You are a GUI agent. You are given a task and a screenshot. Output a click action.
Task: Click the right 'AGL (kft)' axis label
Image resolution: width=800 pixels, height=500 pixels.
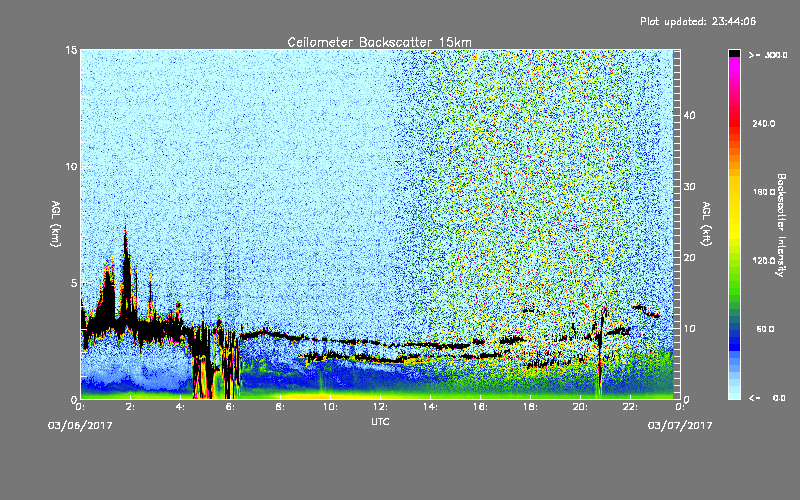pyautogui.click(x=706, y=224)
